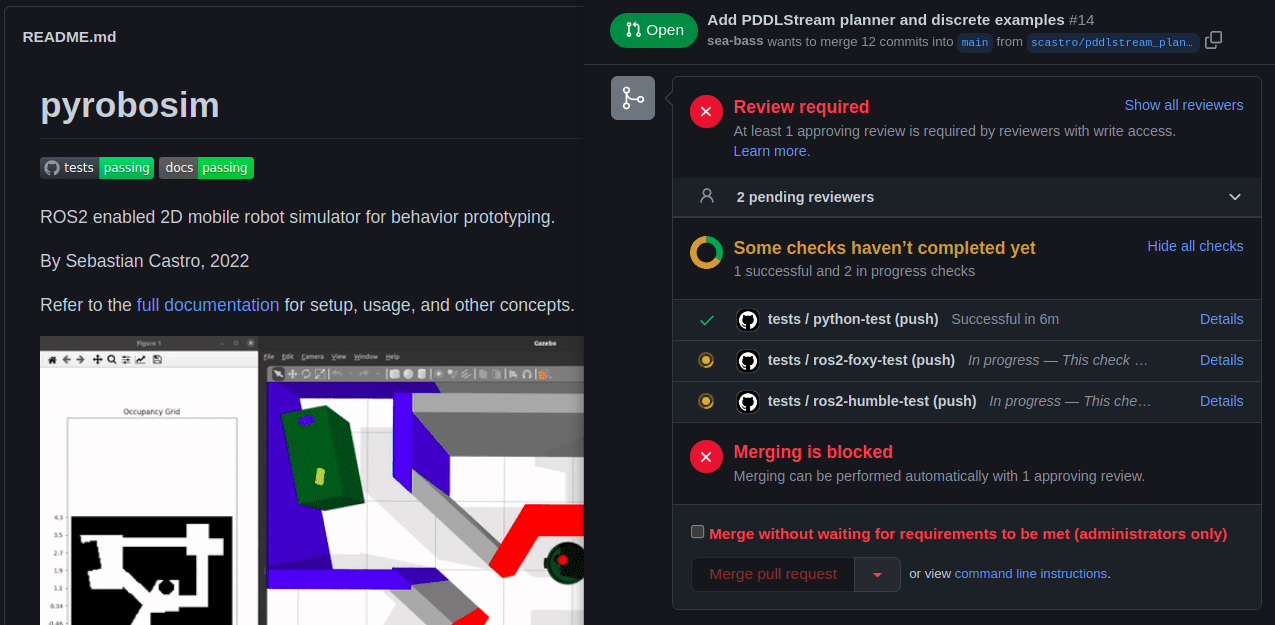
Task: Click the green checkmark for python-test
Action: (x=707, y=320)
